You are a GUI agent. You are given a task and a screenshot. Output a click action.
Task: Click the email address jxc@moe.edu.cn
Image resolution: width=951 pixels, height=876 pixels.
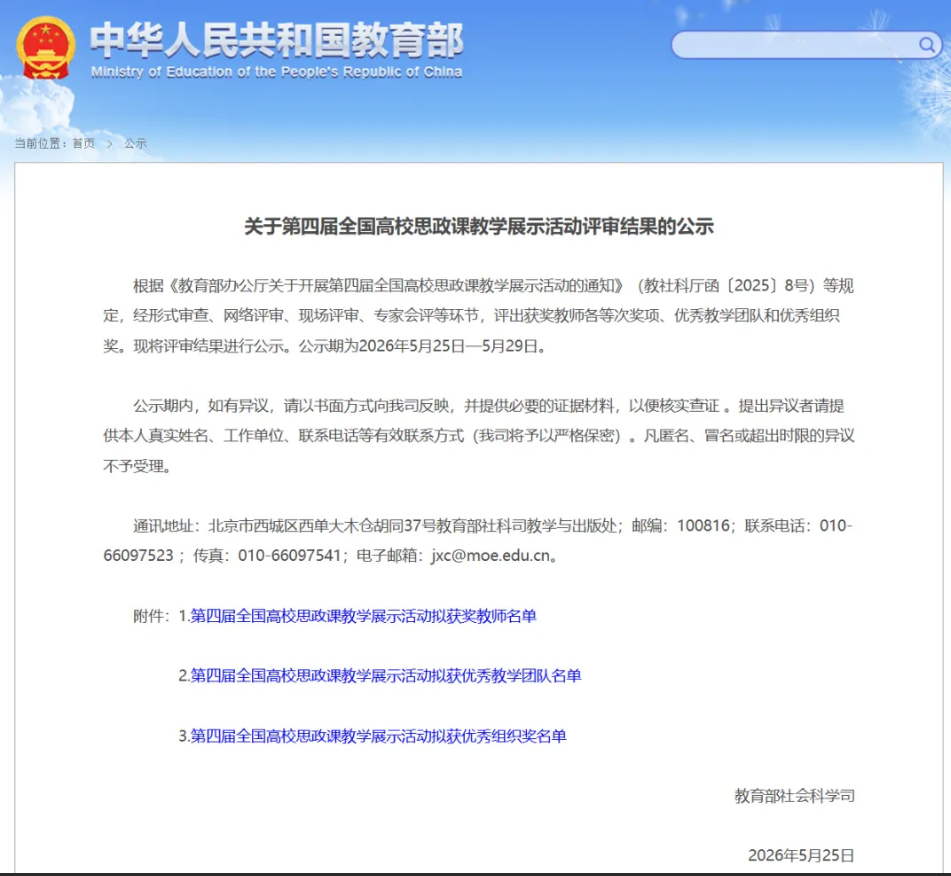click(491, 556)
